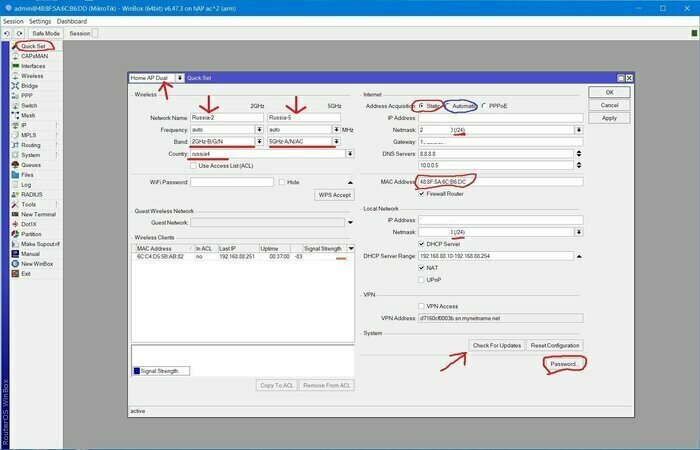
Task: Open the Bridge section
Action: click(x=29, y=86)
